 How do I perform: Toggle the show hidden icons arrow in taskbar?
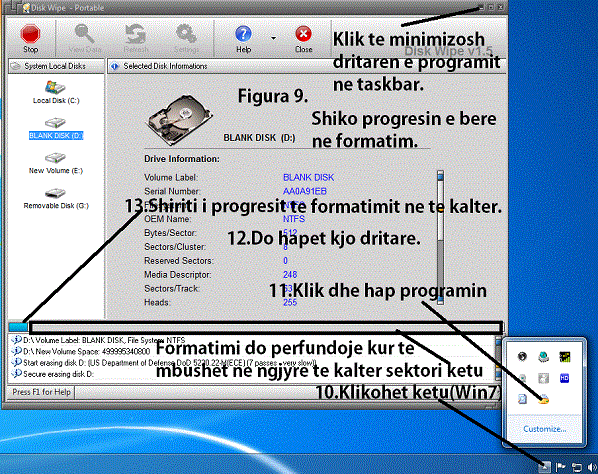coord(545,466)
